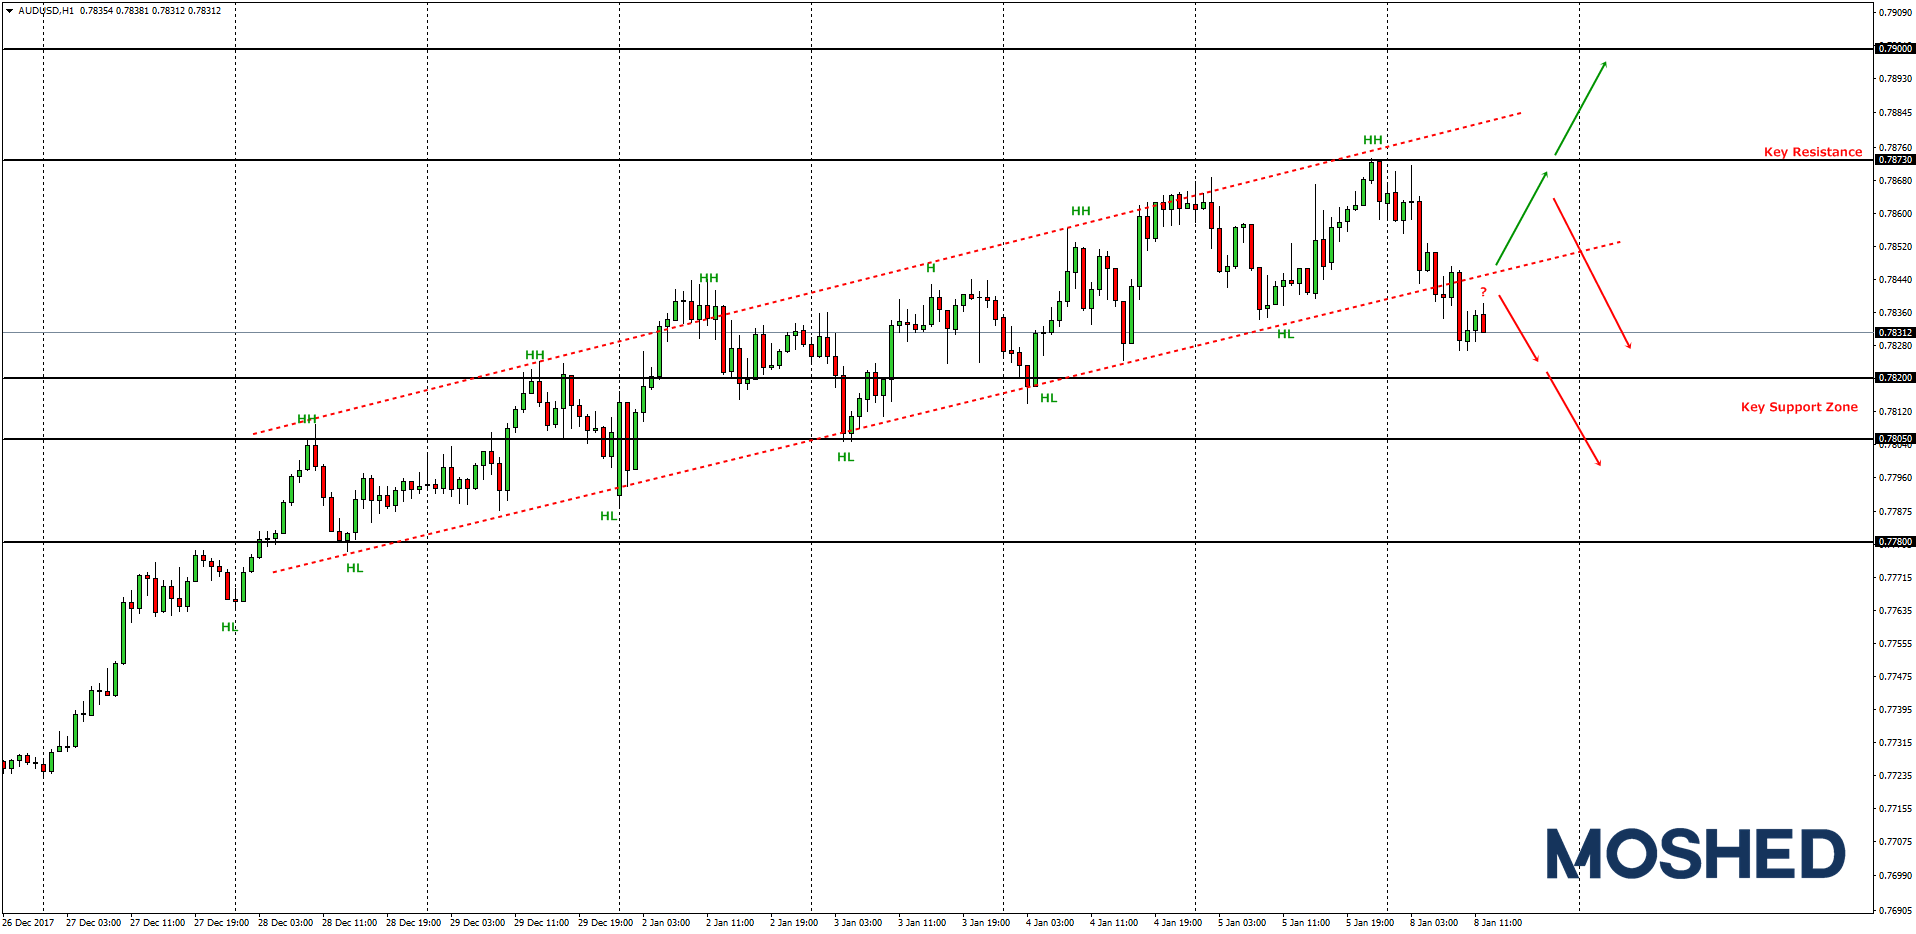This screenshot has width=1916, height=934.
Task: Click the 0.78312 current price tag
Action: click(1893, 333)
